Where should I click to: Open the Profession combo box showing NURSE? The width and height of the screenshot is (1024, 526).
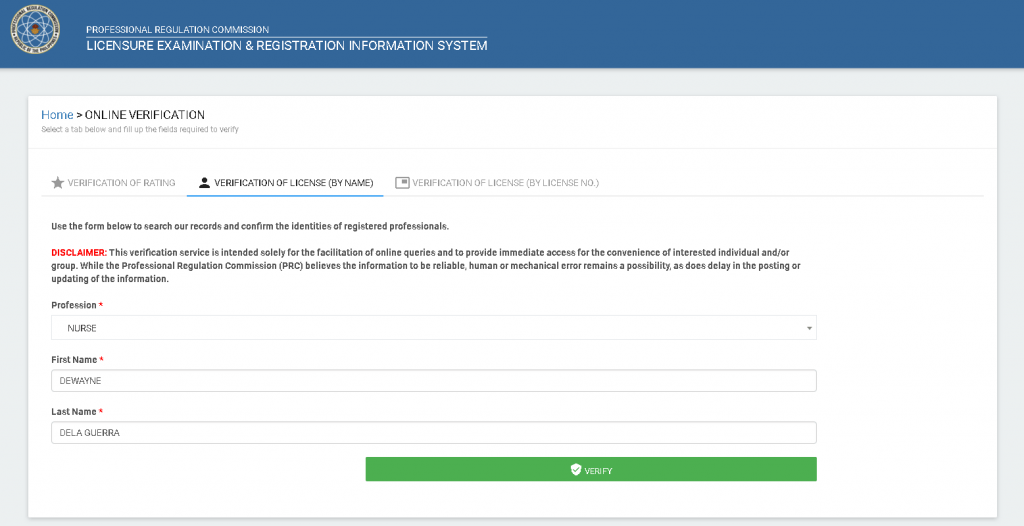[434, 328]
